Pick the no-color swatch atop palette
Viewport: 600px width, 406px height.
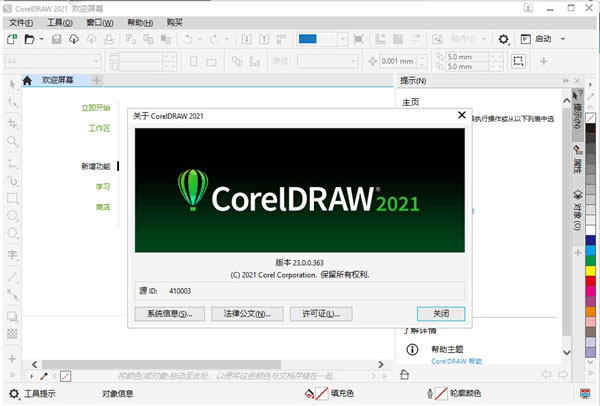tap(590, 117)
